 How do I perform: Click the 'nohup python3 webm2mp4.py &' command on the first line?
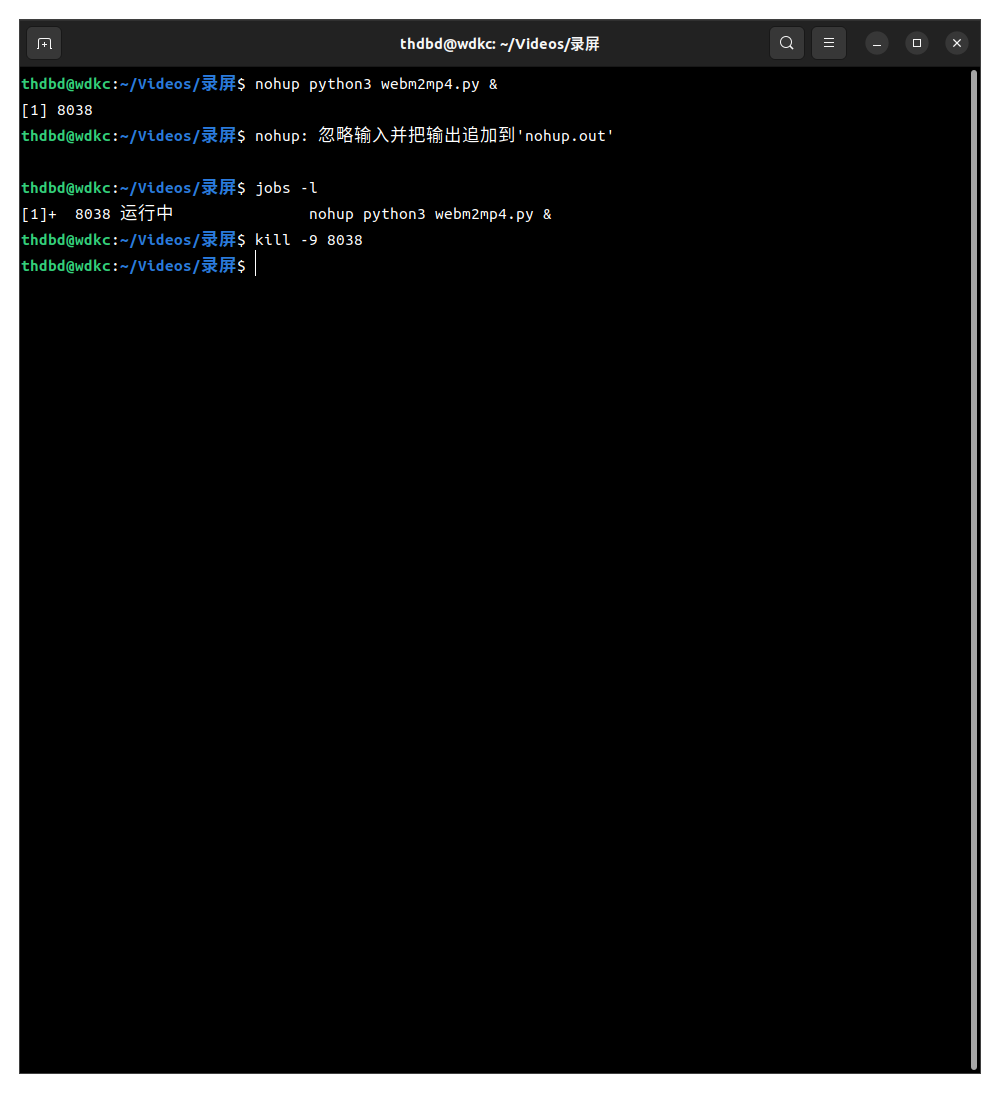click(x=376, y=84)
